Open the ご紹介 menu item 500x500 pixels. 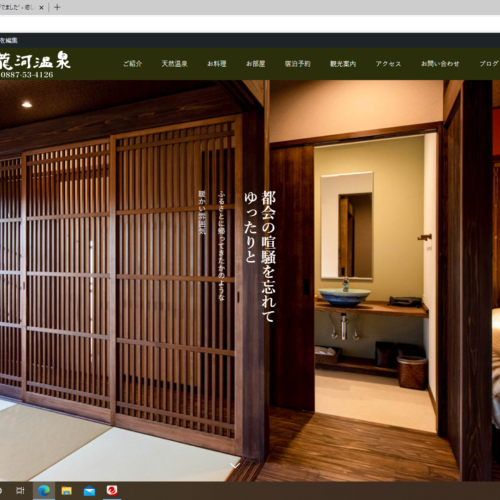coord(133,64)
